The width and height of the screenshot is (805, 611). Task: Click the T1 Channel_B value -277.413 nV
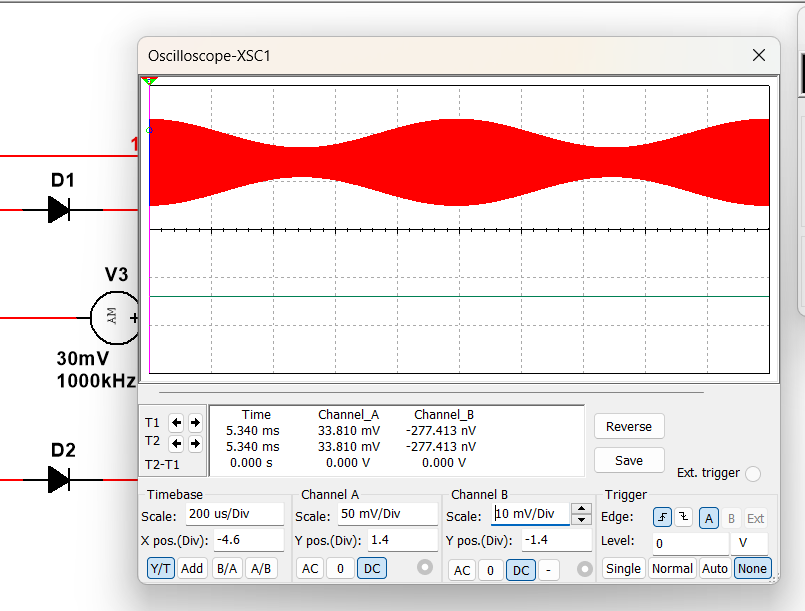pos(441,430)
